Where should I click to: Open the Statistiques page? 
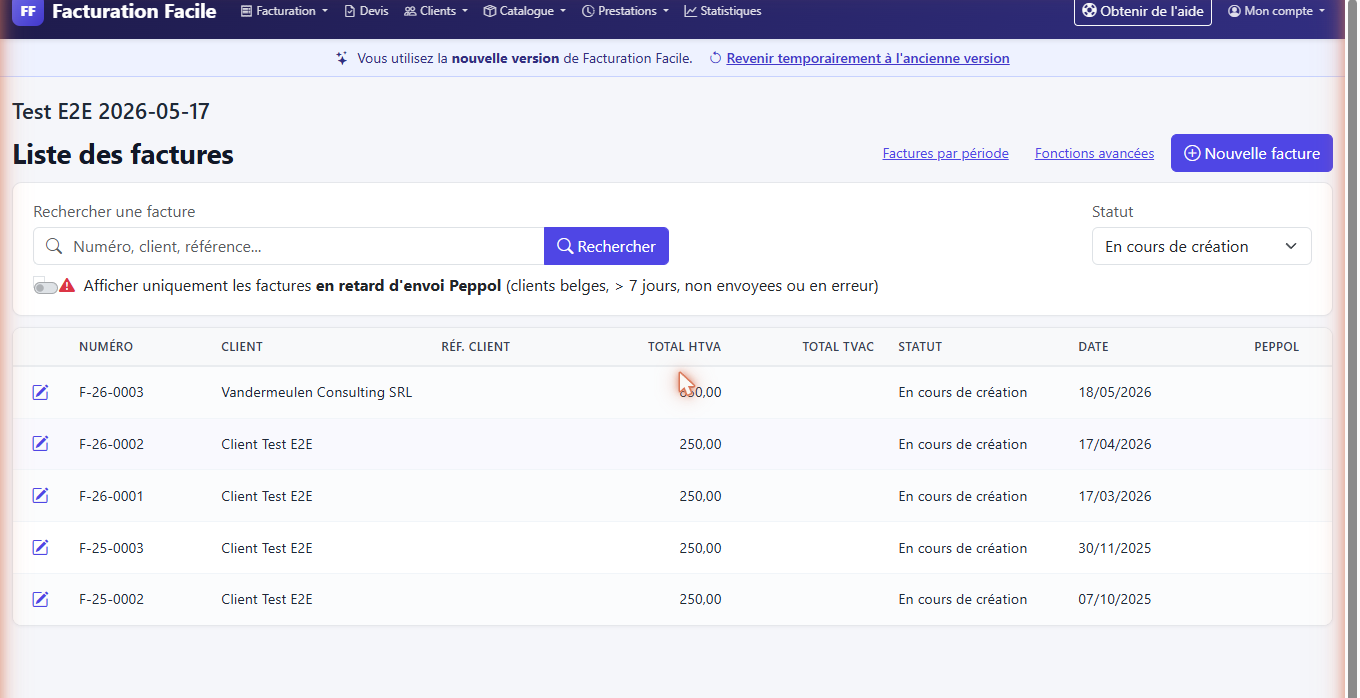(x=722, y=11)
